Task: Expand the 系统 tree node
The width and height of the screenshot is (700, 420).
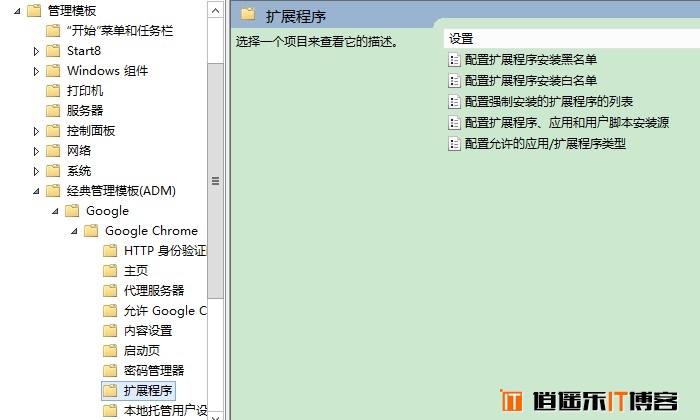Action: pyautogui.click(x=36, y=171)
